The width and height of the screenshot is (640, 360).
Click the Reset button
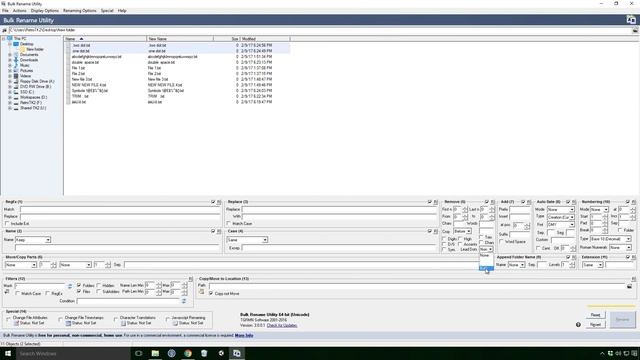596,315
